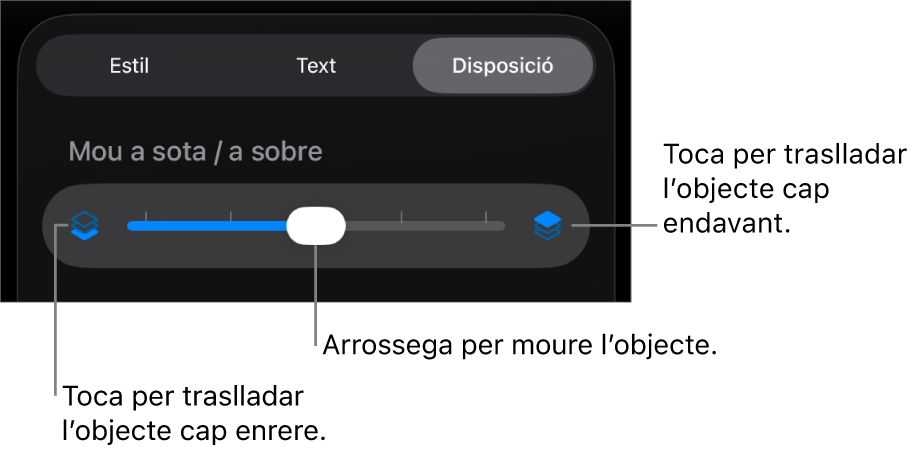915x455 pixels.
Task: Click the leftmost tick mark above slider
Action: pyautogui.click(x=146, y=216)
